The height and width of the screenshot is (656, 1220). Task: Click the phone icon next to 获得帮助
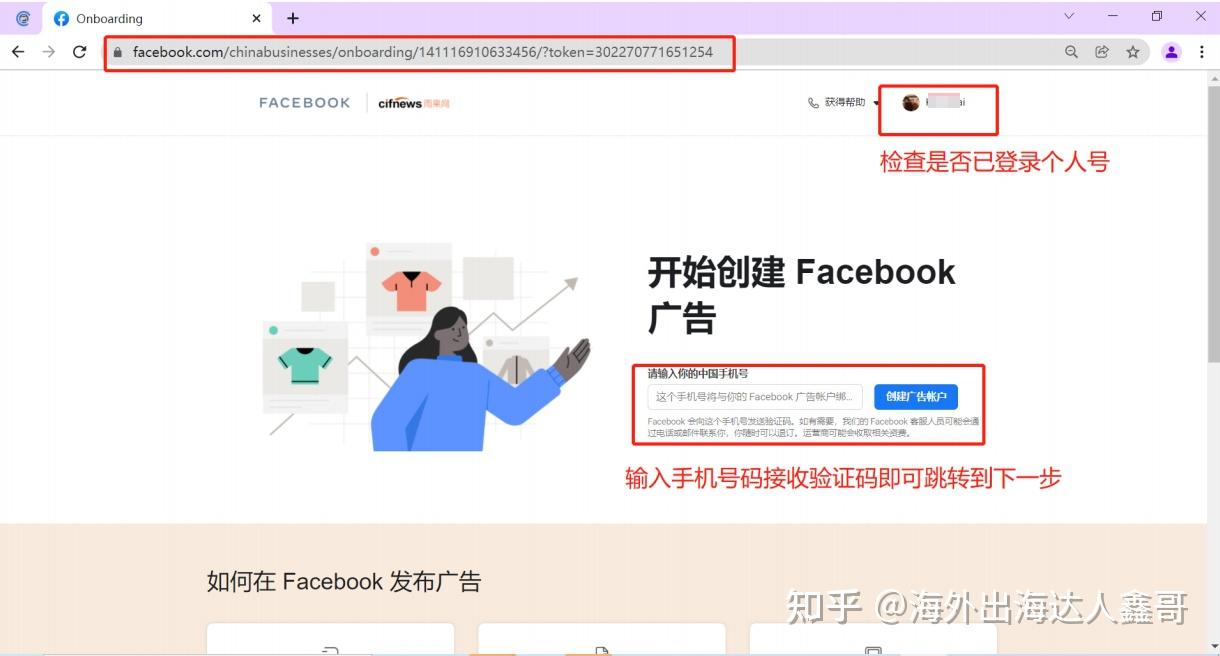point(813,102)
